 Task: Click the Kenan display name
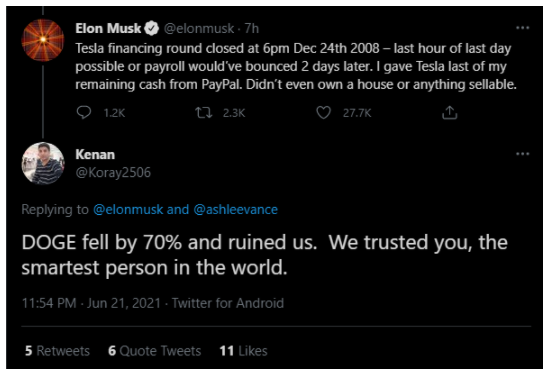pyautogui.click(x=95, y=154)
